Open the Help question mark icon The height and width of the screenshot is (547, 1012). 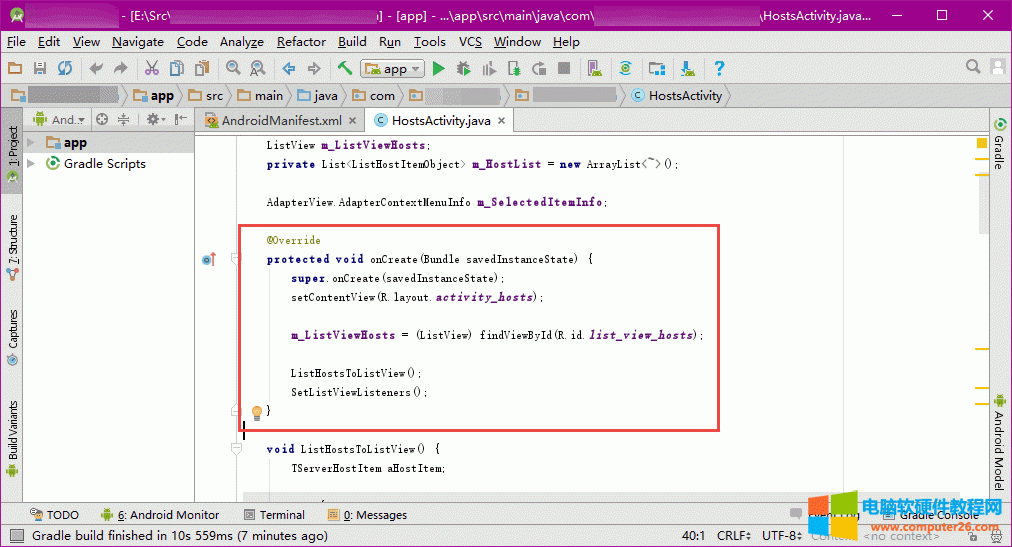point(719,69)
